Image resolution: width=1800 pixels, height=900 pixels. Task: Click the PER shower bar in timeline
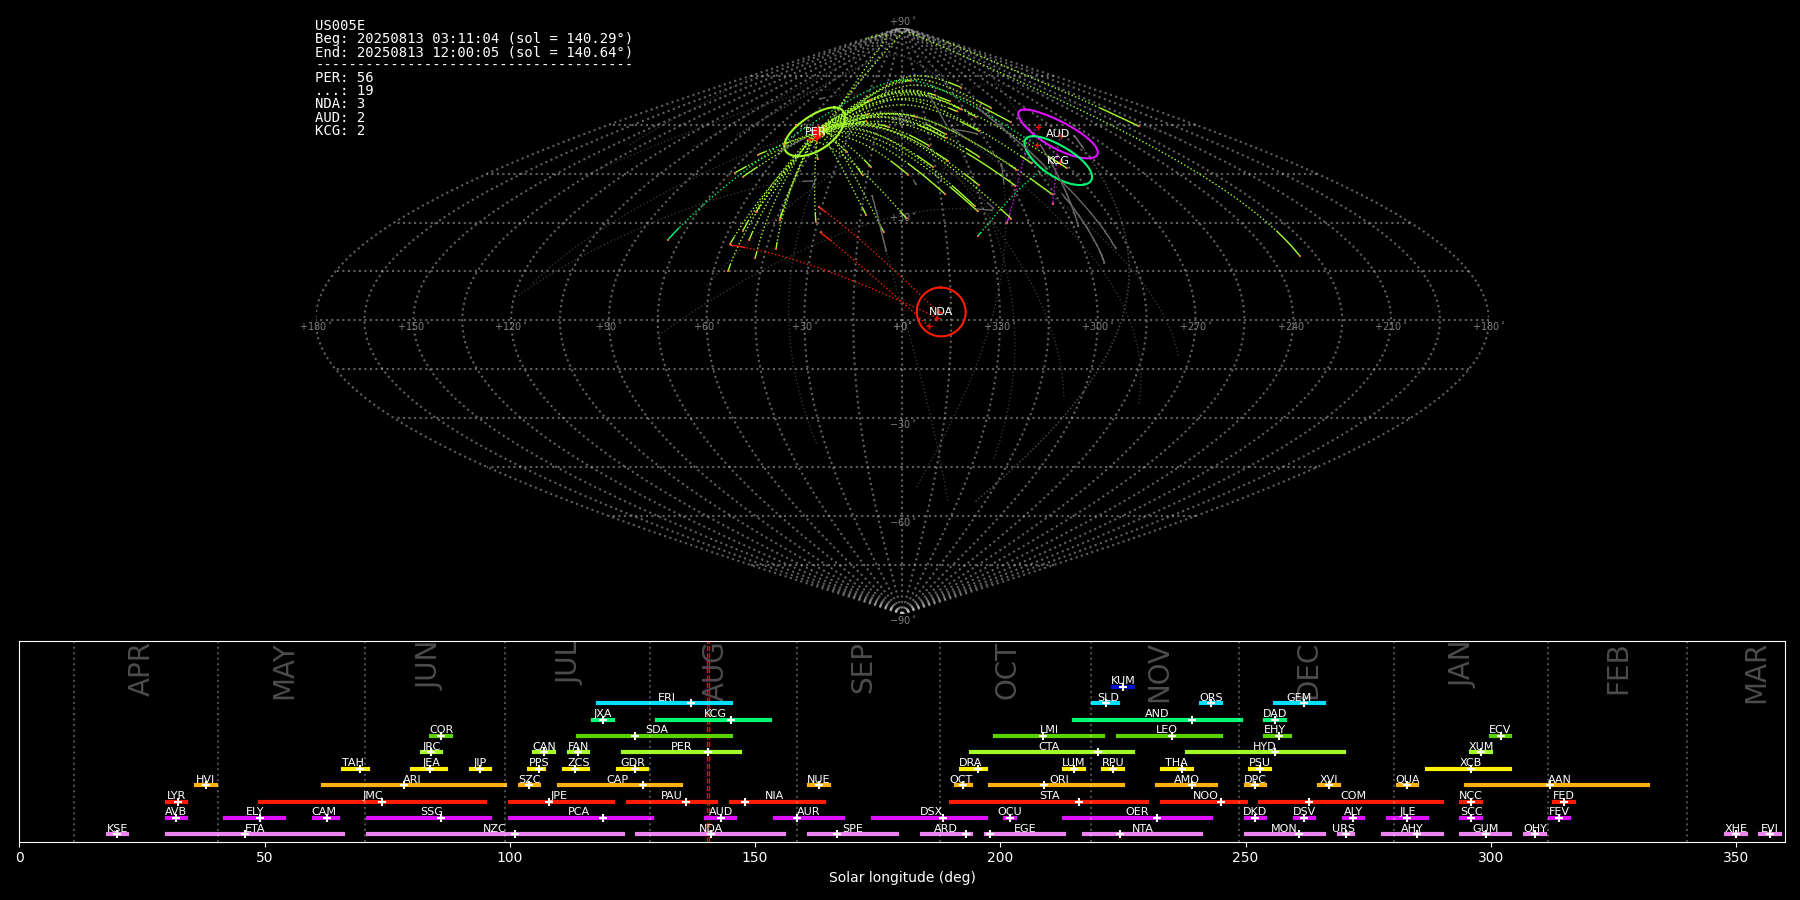tap(681, 752)
